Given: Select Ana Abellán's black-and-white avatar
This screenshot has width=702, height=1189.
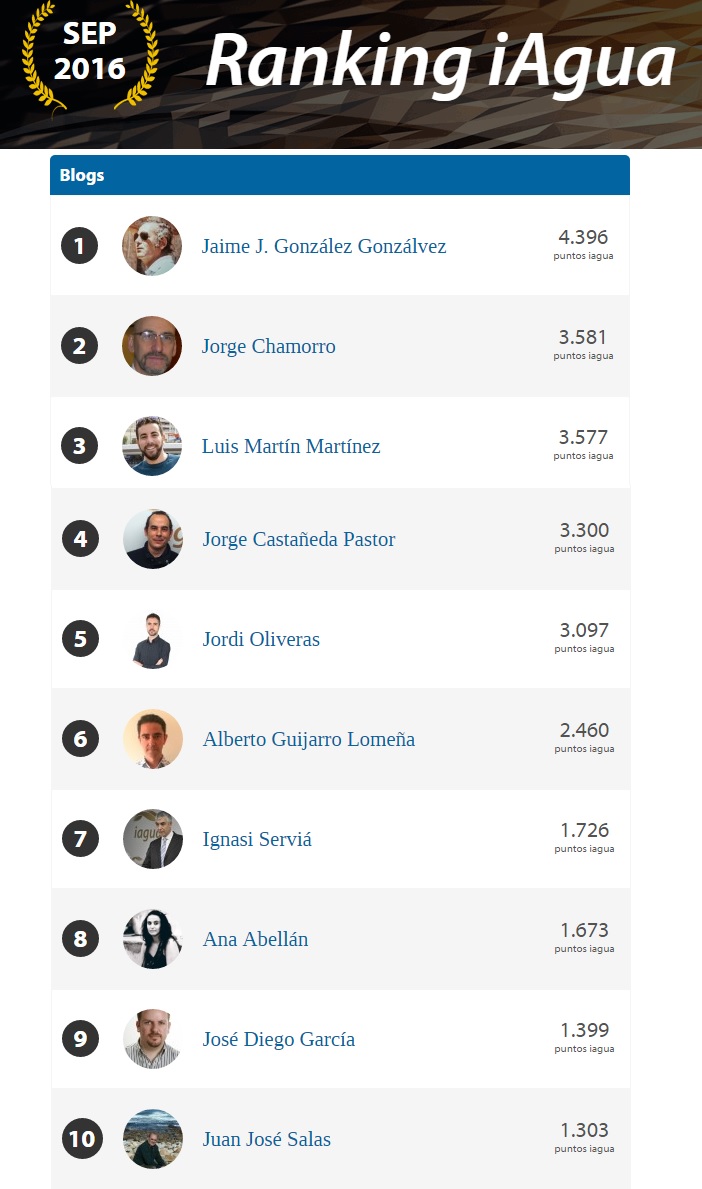Looking at the screenshot, I should 153,939.
